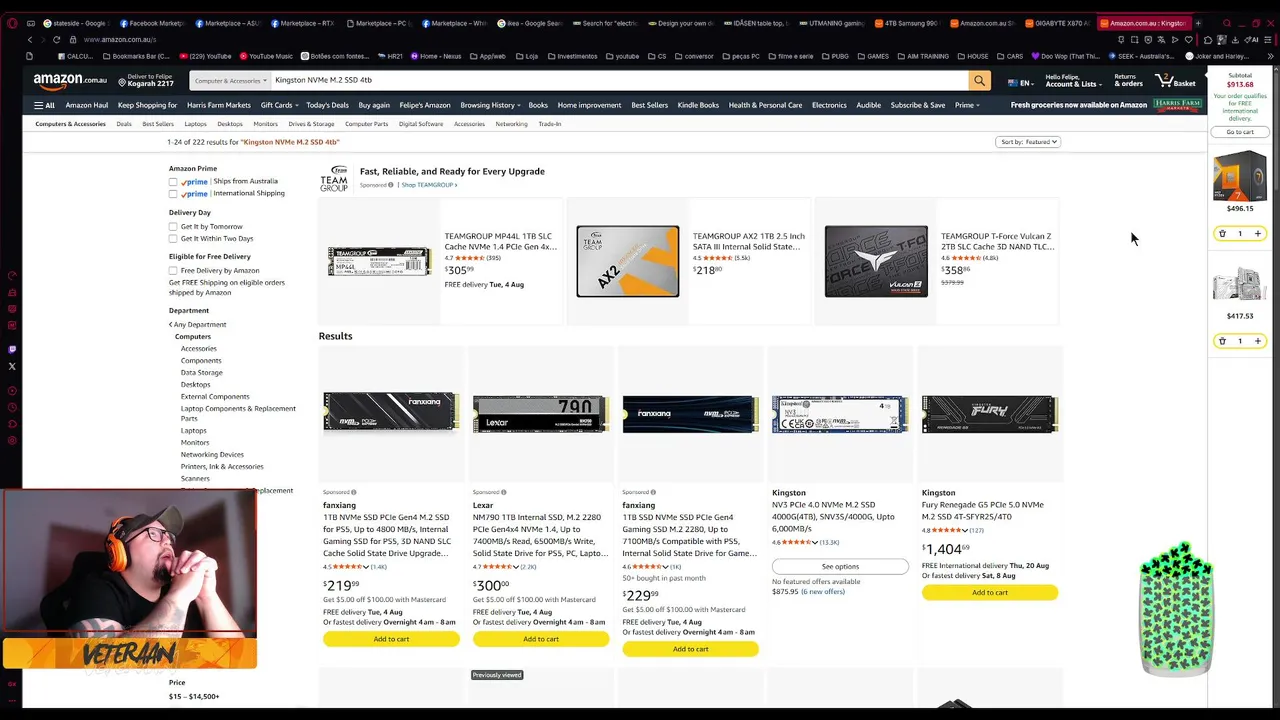
Task: Select Computer Parts in the subnav
Action: (366, 124)
